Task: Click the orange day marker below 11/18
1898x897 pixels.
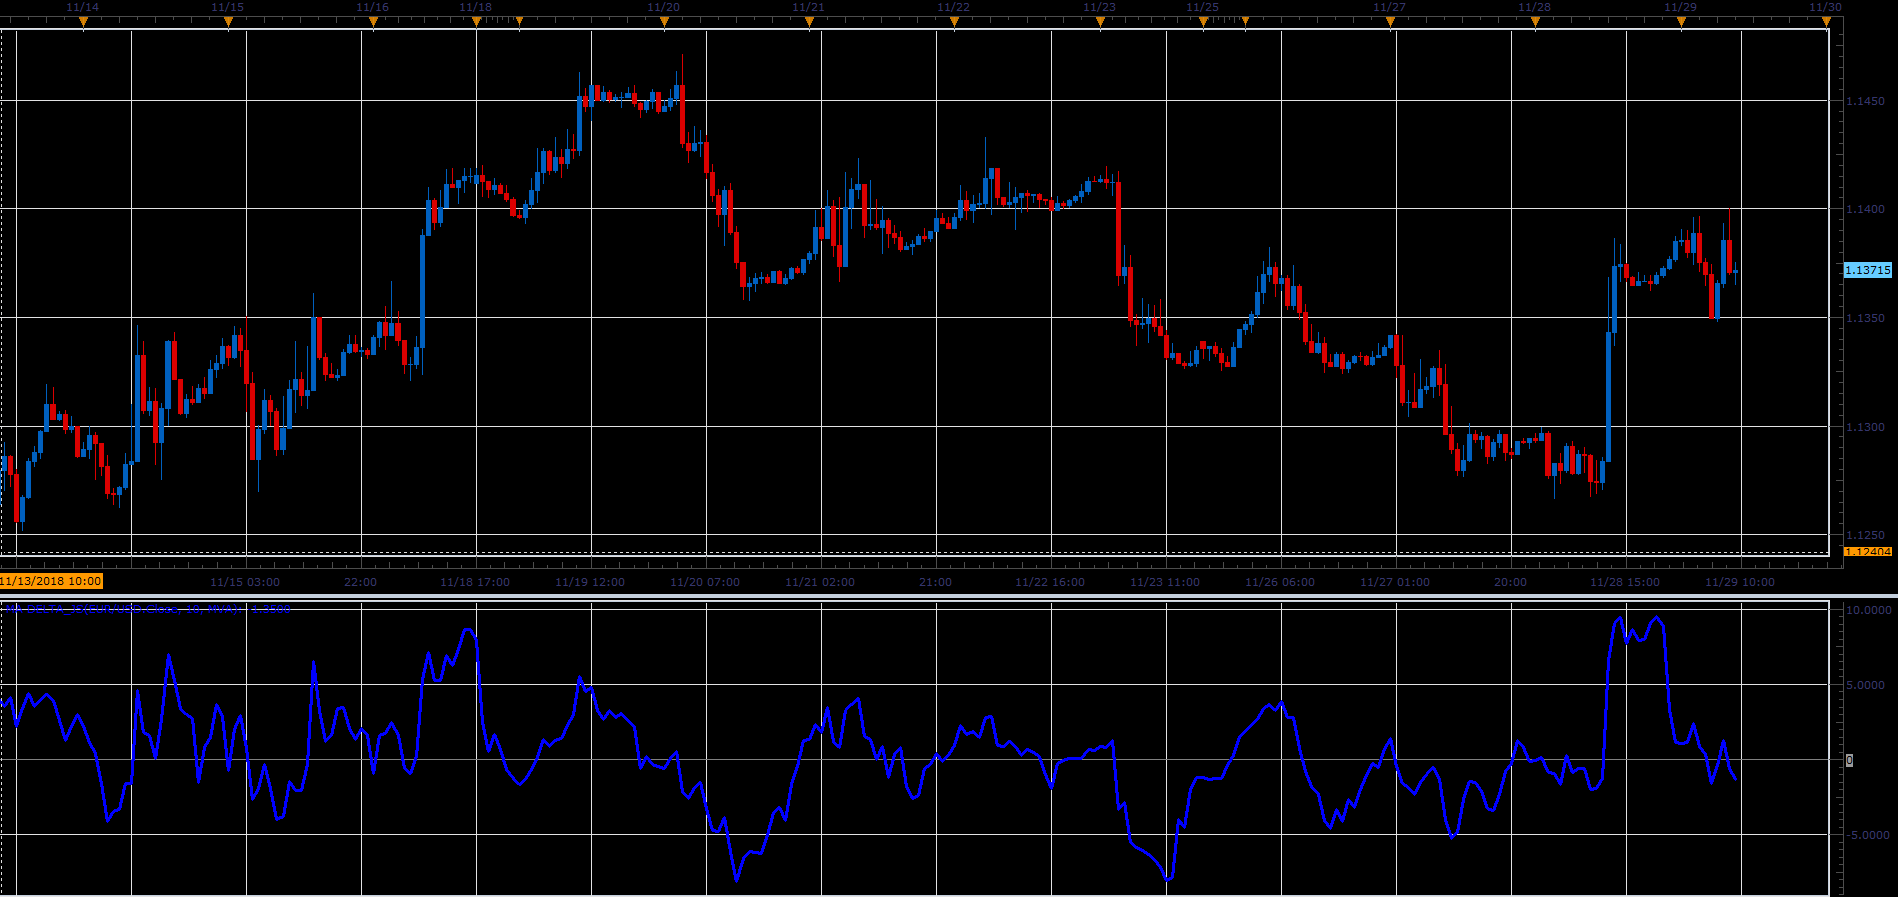Action: (476, 22)
